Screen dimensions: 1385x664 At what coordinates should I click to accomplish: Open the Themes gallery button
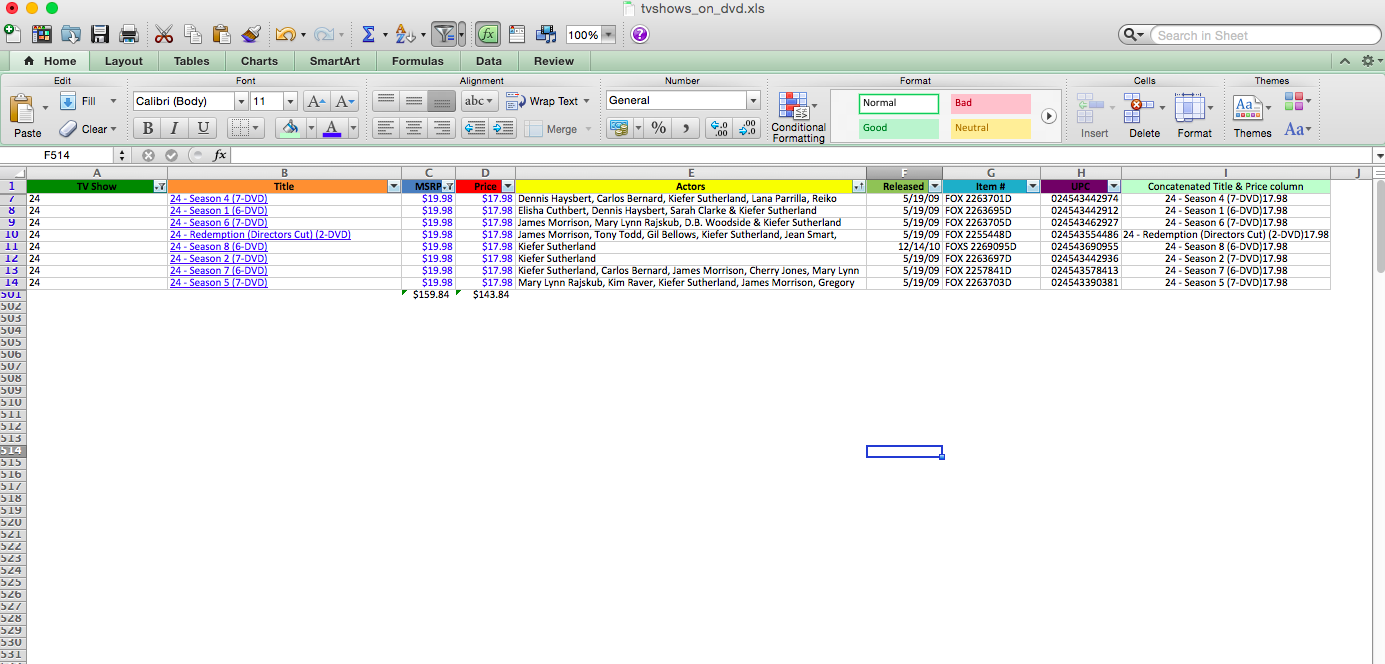(x=1252, y=116)
